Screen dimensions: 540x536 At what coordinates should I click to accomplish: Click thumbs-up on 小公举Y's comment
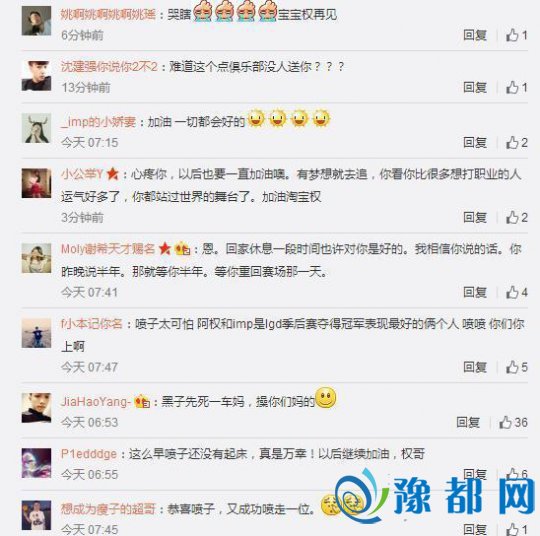click(517, 217)
